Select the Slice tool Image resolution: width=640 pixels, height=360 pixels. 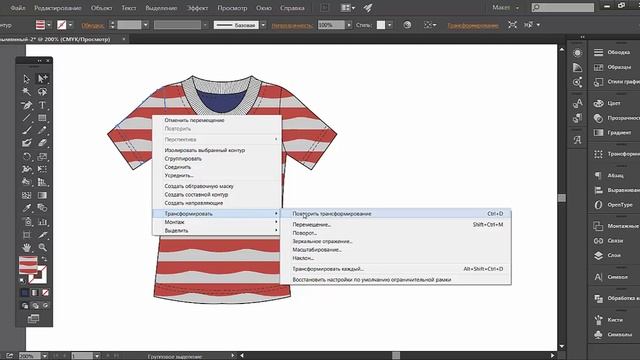point(42,235)
